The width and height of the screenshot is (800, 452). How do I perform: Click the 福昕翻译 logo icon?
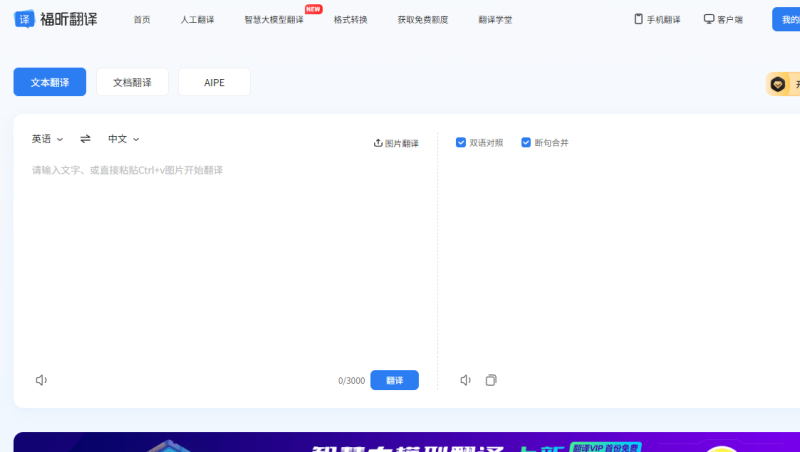[x=24, y=19]
